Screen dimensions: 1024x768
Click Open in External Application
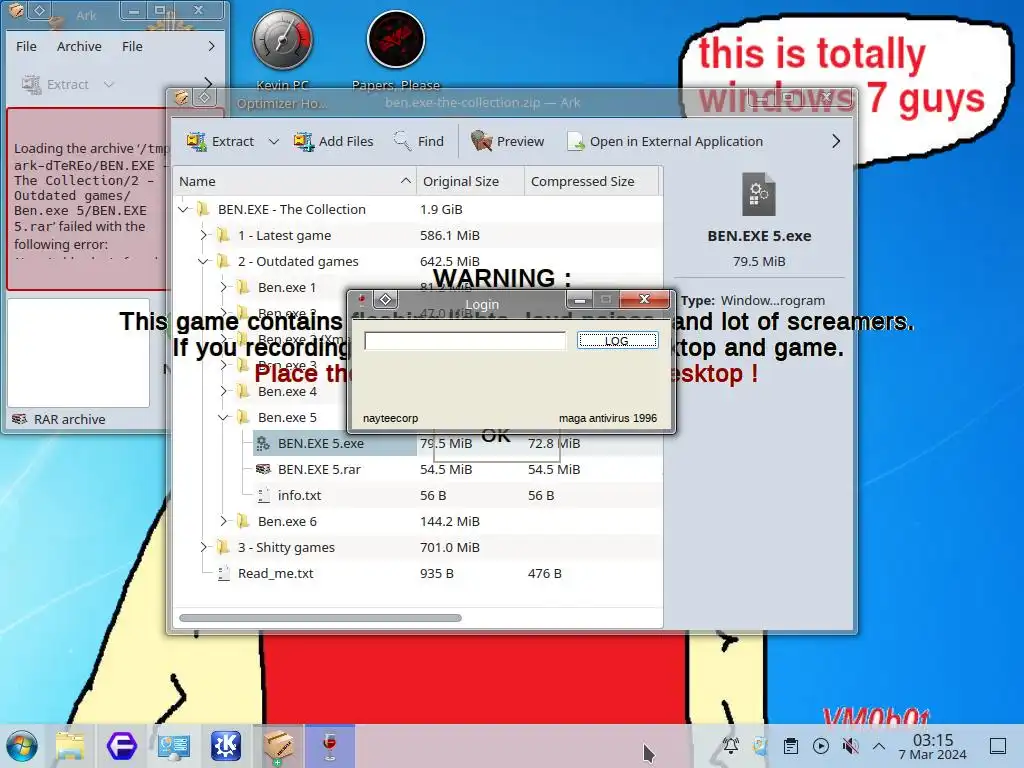[665, 141]
